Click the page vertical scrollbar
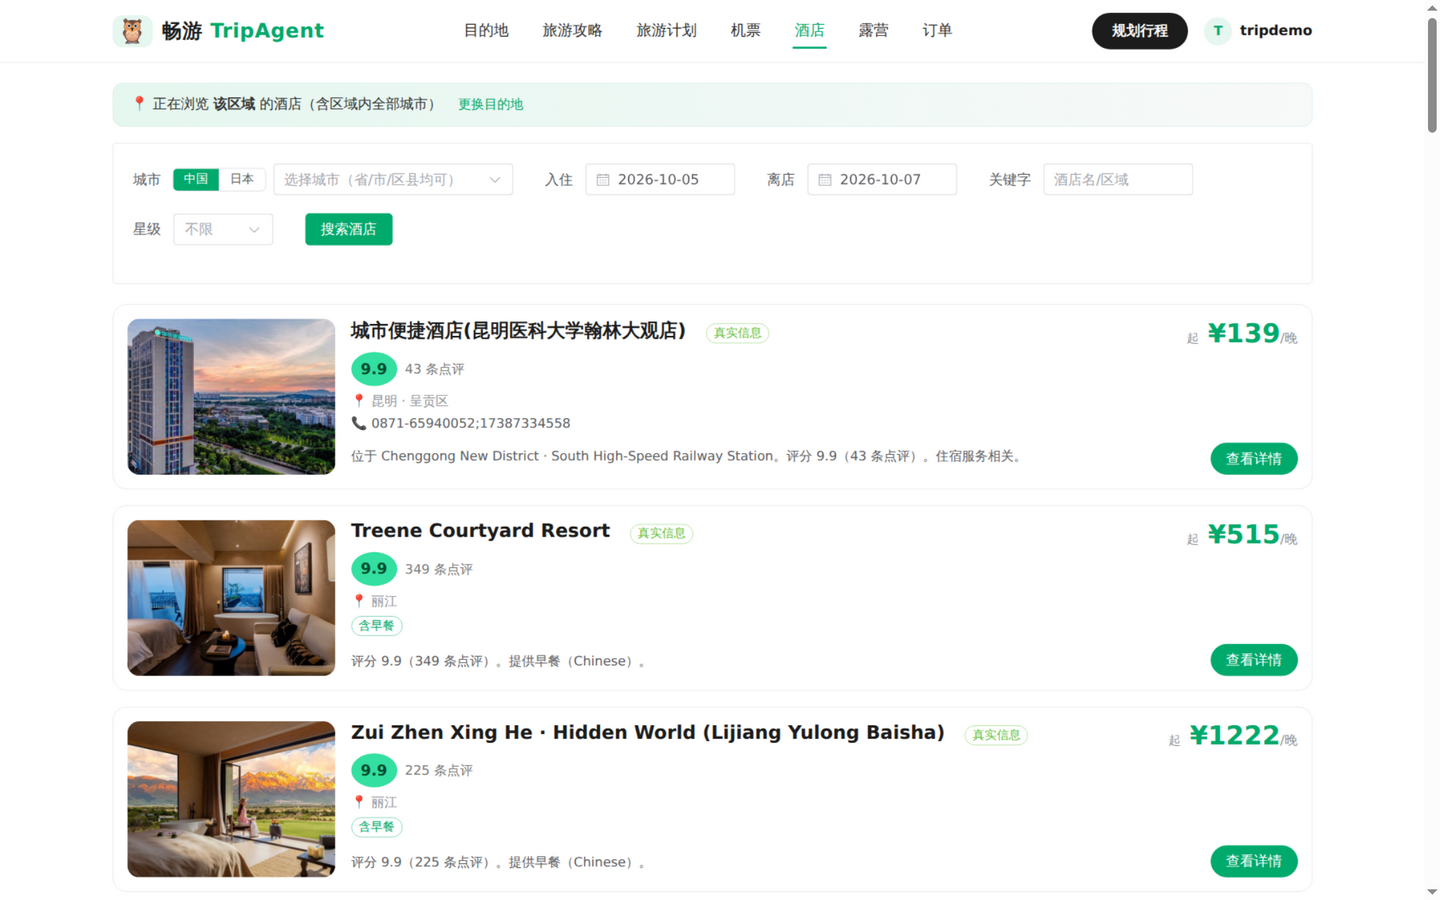This screenshot has height=900, width=1440. click(x=1432, y=75)
